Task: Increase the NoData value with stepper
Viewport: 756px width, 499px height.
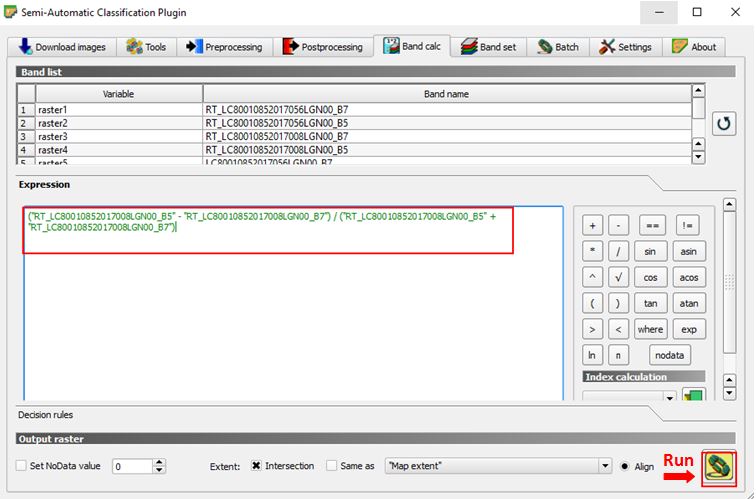Action: [160, 462]
